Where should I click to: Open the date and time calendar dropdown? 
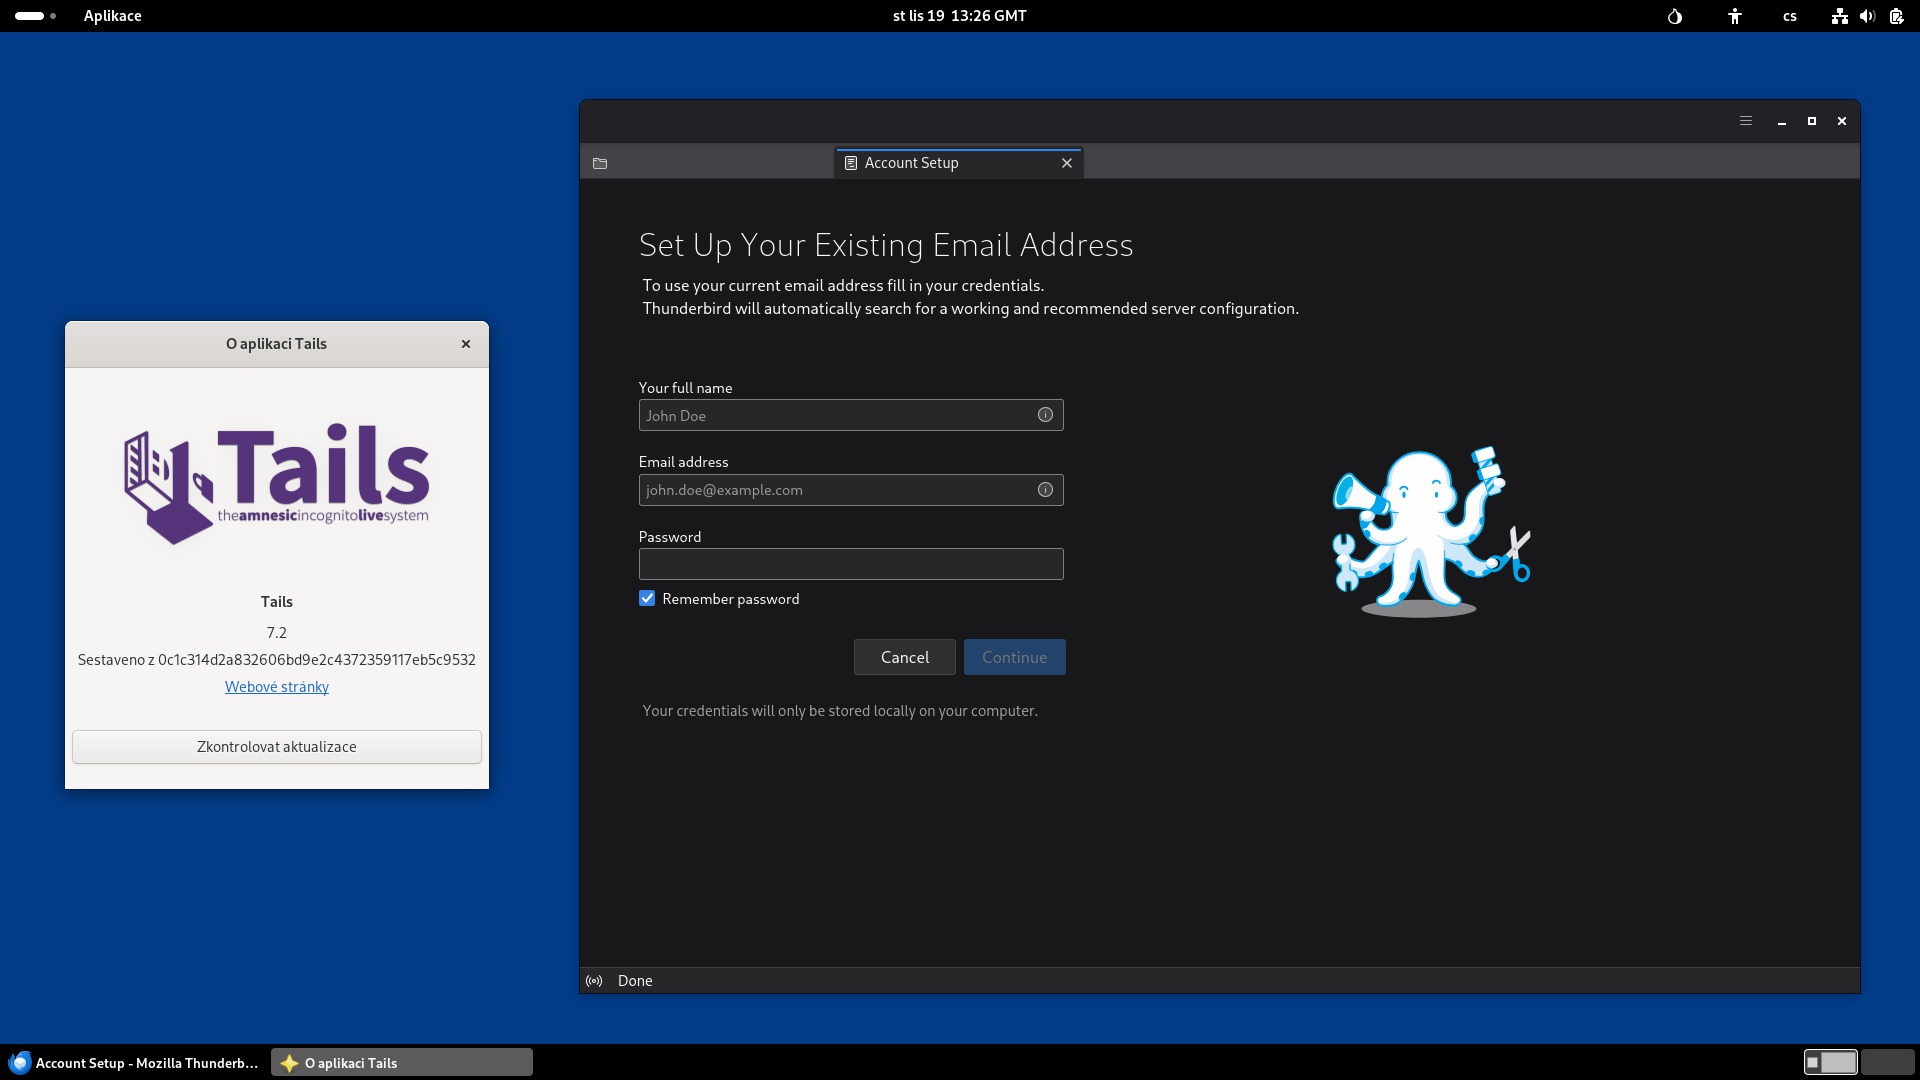pyautogui.click(x=959, y=16)
